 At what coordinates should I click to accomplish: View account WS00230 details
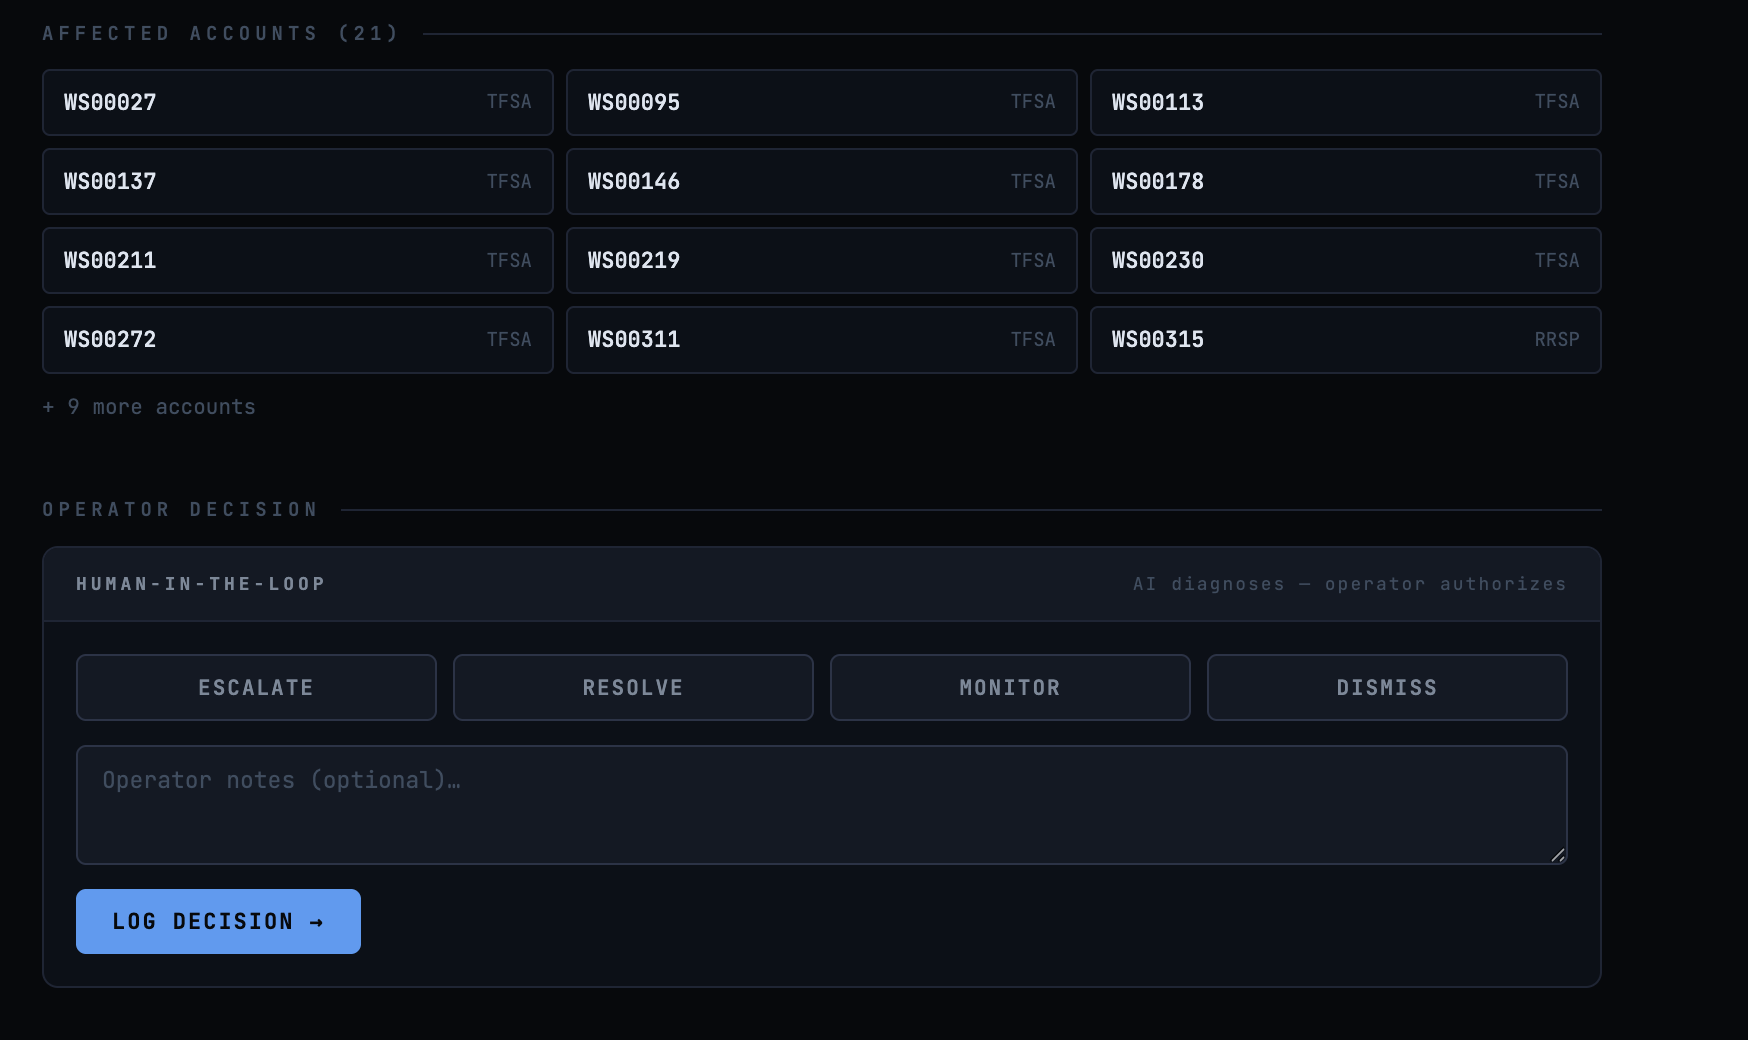(x=1345, y=260)
